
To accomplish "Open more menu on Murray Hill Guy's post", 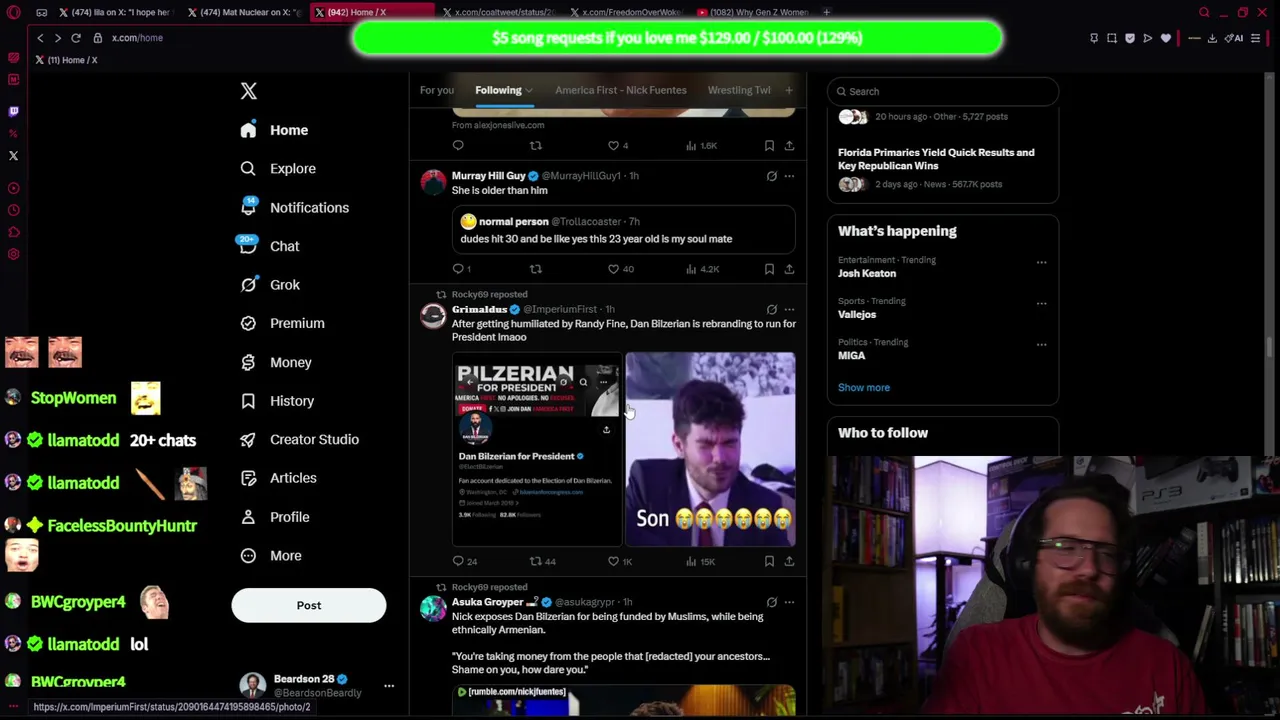I will tap(789, 176).
